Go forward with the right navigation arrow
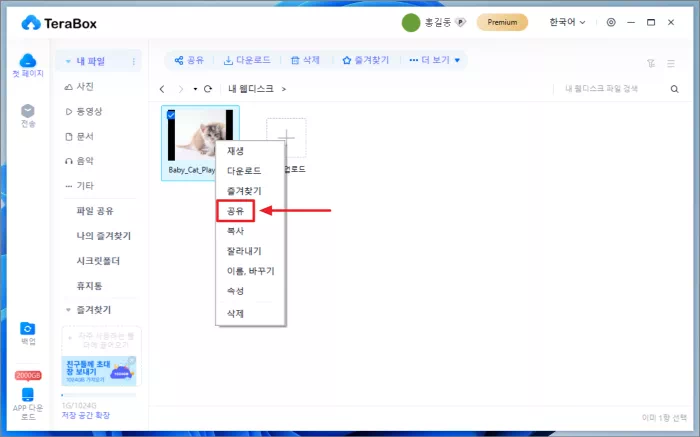 (x=181, y=89)
